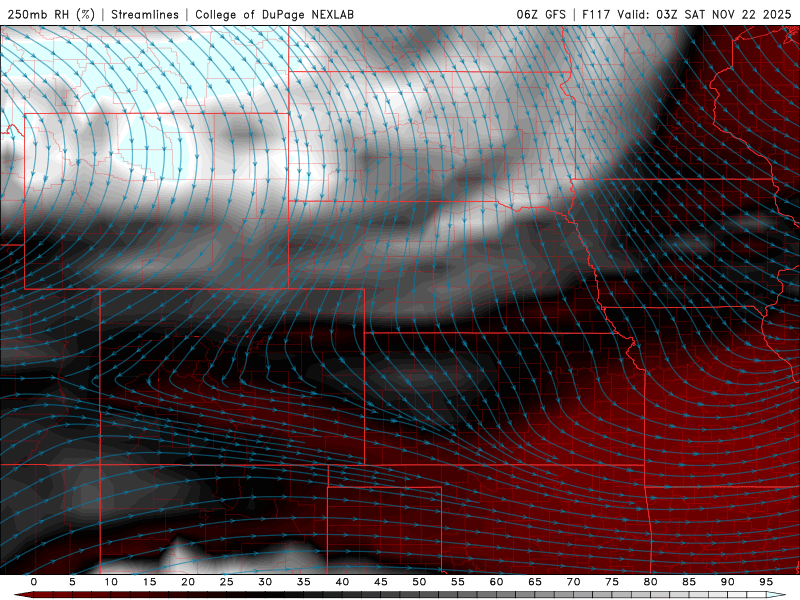
Task: Click the "80" legend value
Action: tap(651, 582)
